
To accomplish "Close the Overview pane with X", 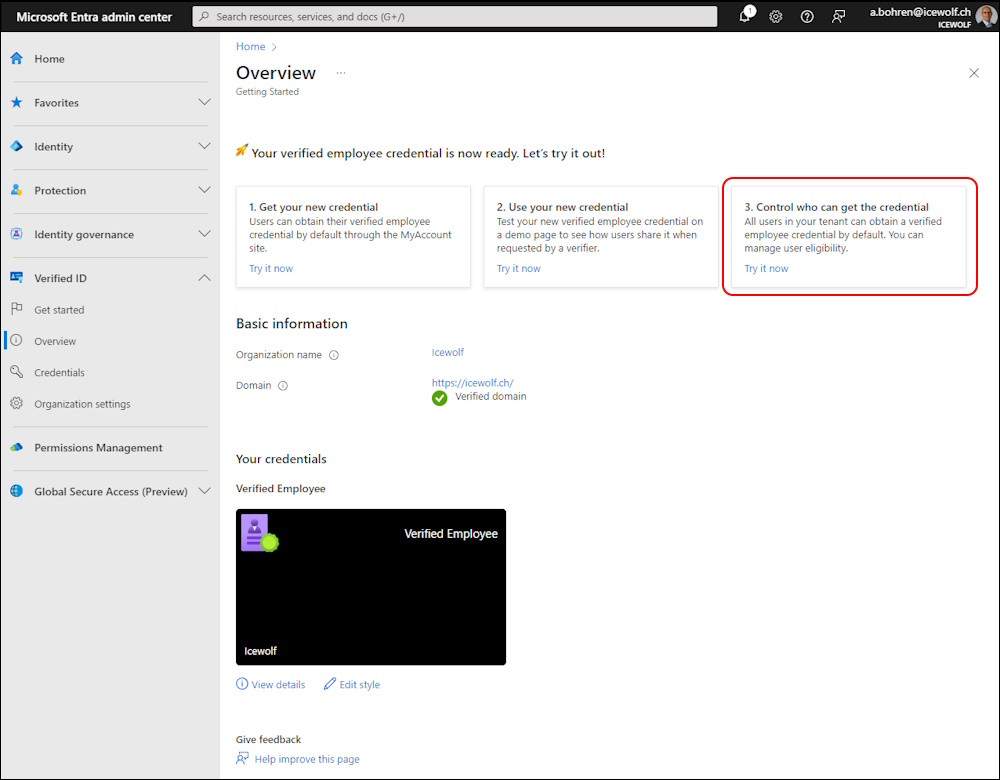I will pyautogui.click(x=974, y=73).
